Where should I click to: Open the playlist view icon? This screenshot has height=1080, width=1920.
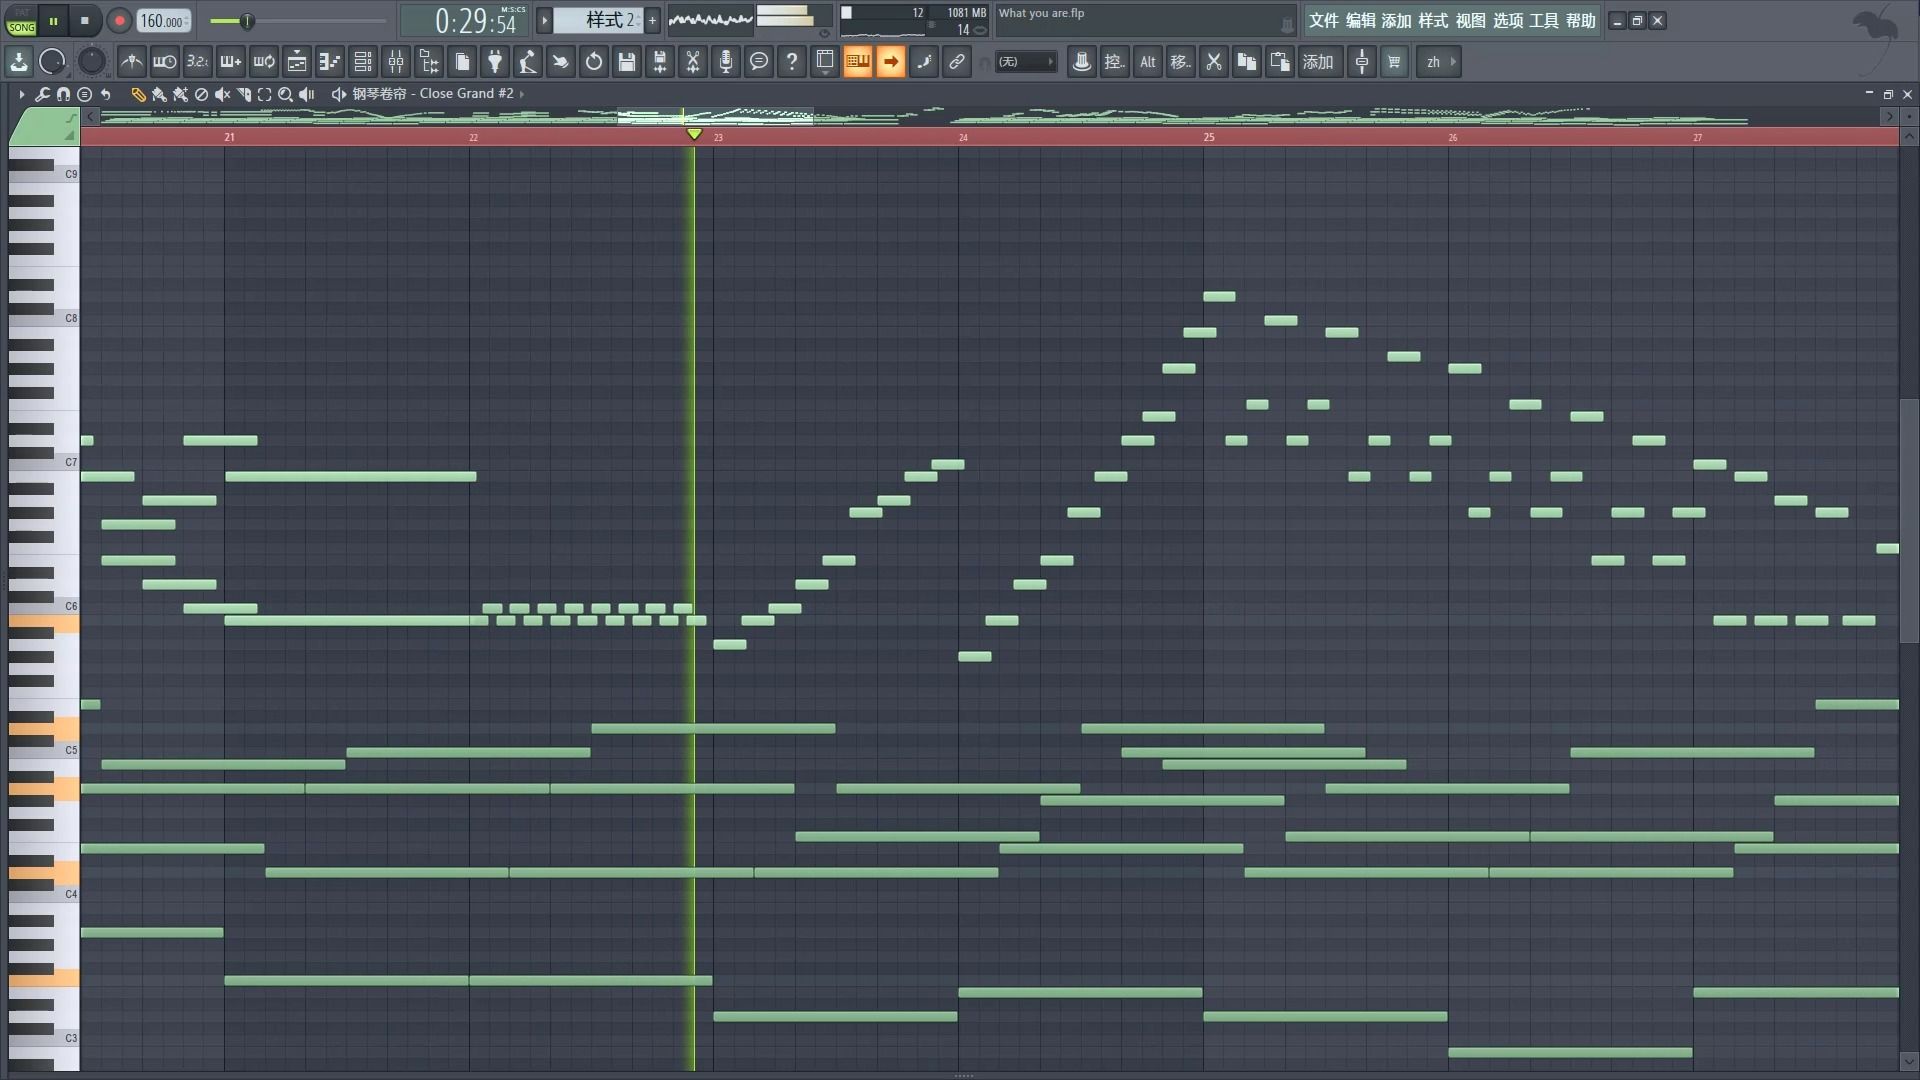[x=297, y=62]
